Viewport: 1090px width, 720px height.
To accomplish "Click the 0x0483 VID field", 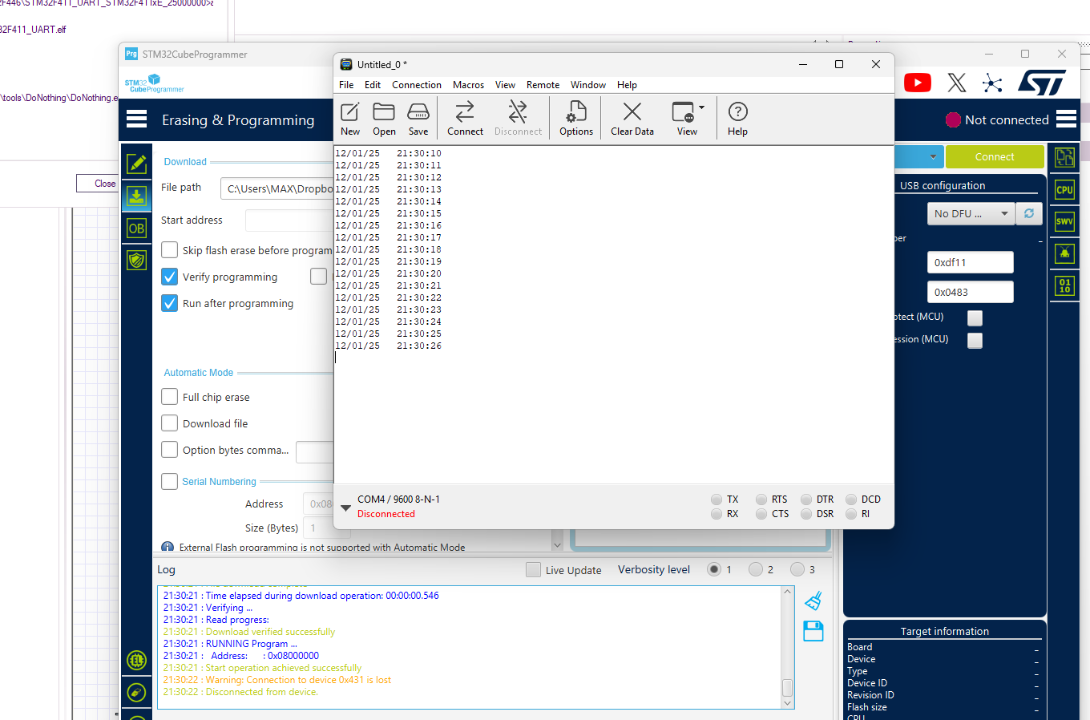I will 970,292.
